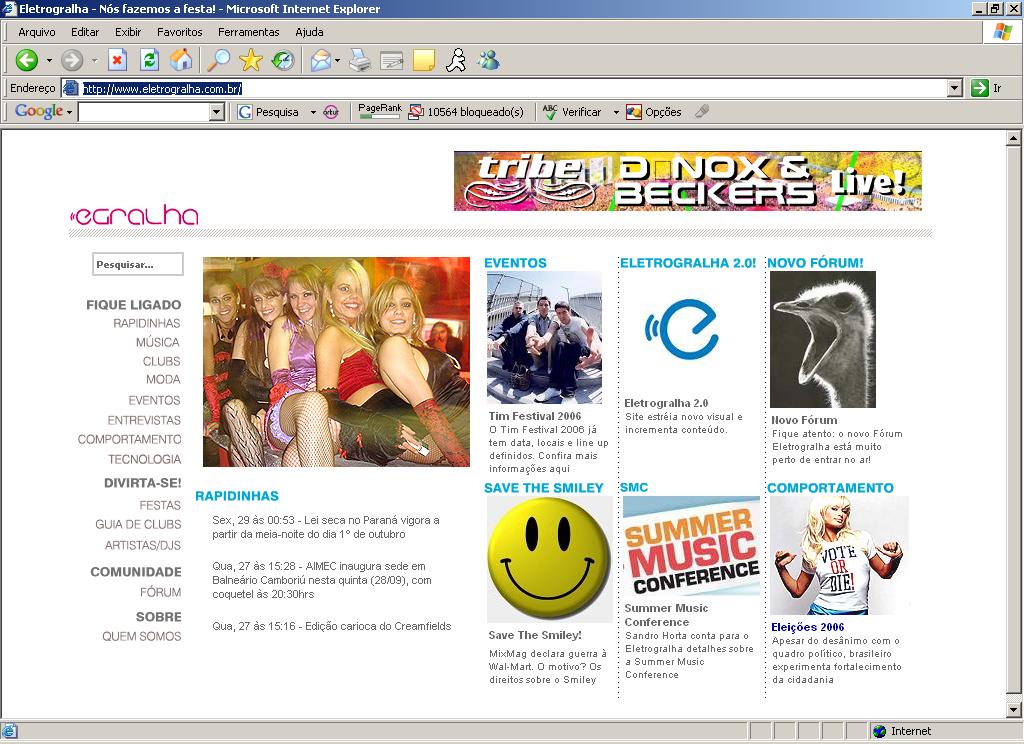Go to the CLUBS section
Viewport: 1024px width, 744px height.
(x=161, y=361)
